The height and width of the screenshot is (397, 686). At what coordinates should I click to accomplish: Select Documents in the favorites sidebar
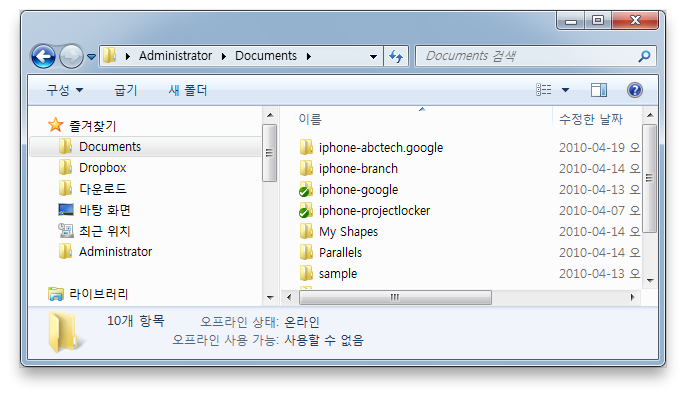pyautogui.click(x=110, y=147)
